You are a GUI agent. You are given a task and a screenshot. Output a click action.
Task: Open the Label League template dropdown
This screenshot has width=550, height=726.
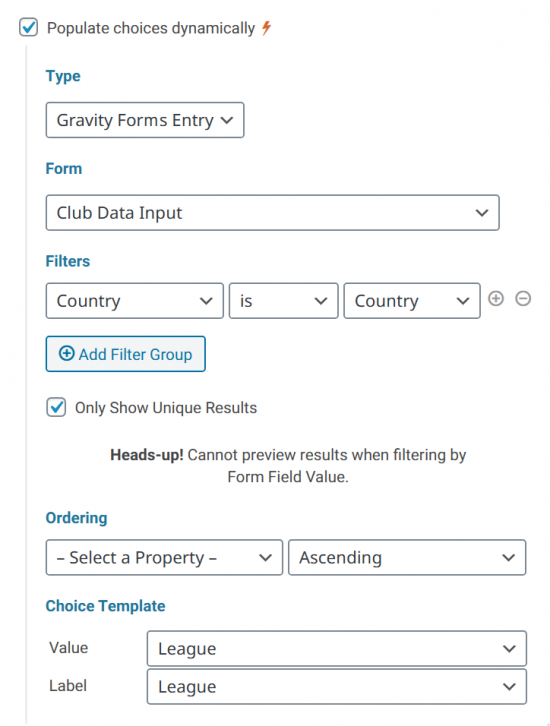[337, 686]
